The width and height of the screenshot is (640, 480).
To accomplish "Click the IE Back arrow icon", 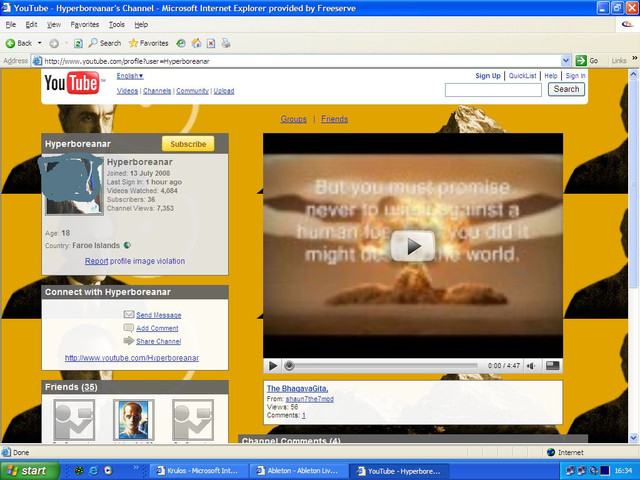I will [x=10, y=43].
